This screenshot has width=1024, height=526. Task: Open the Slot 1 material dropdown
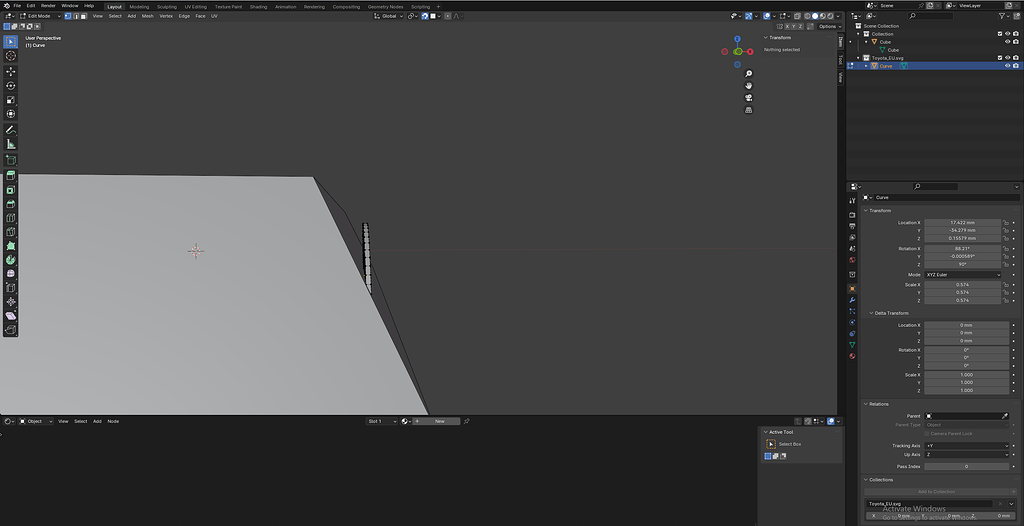(x=382, y=421)
